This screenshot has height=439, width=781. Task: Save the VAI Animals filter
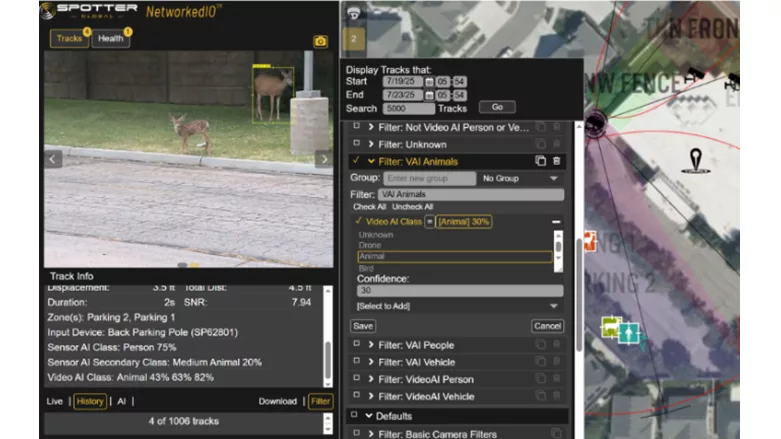coord(363,326)
